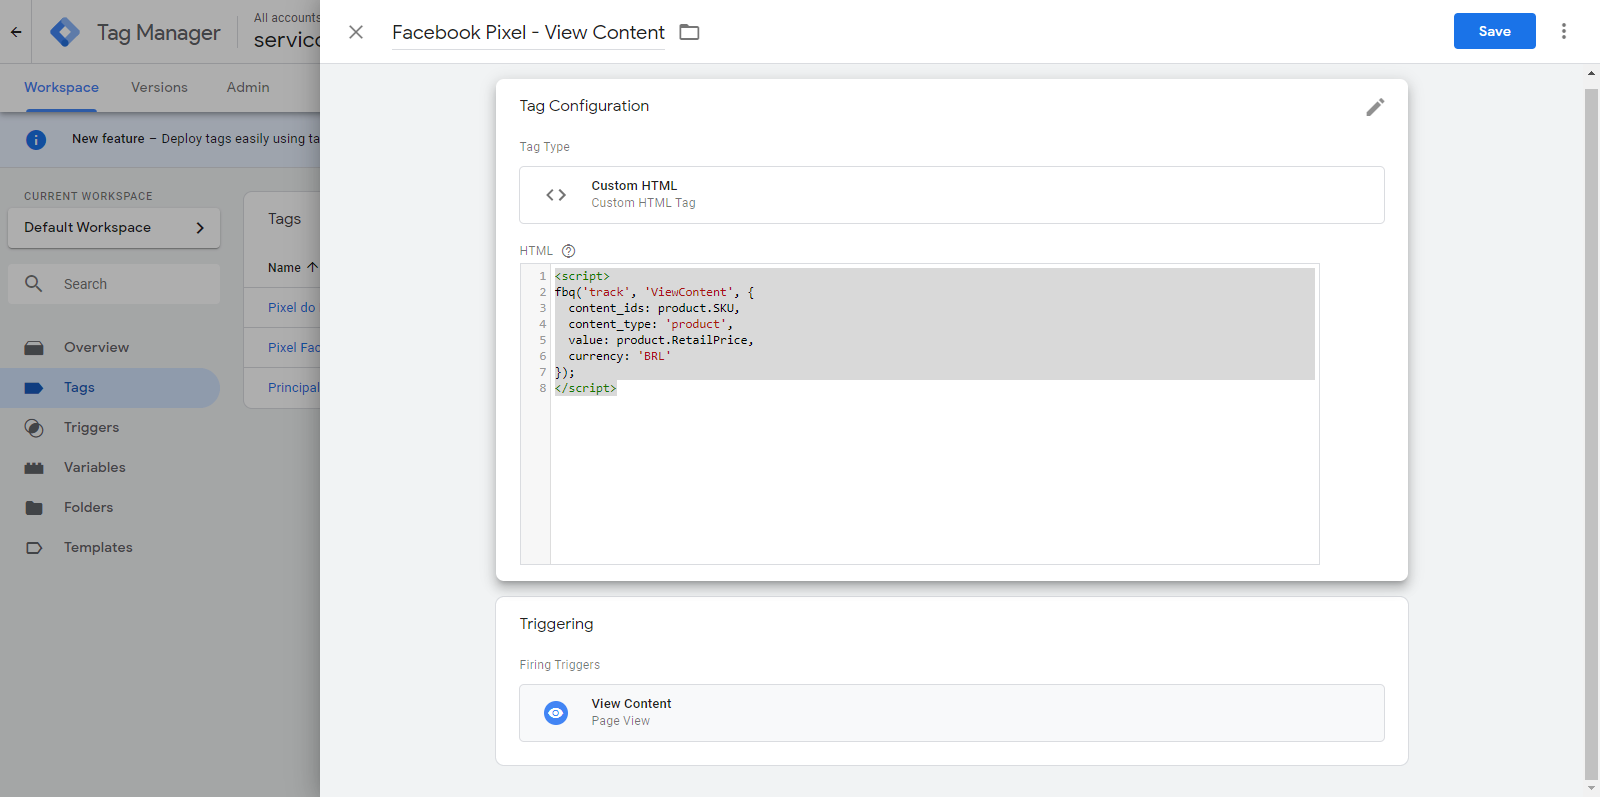Viewport: 1600px width, 797px height.
Task: Open the Principal tag link
Action: point(294,388)
